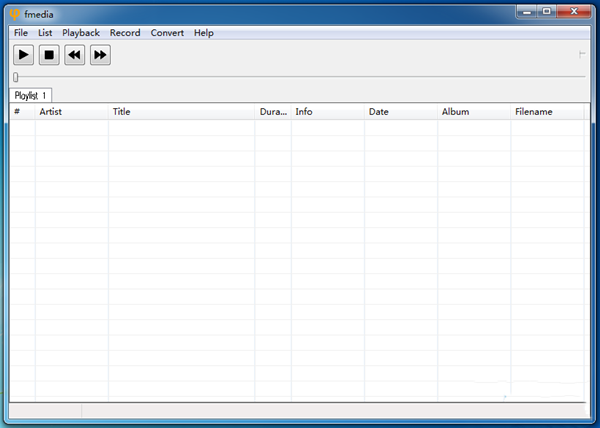Open the Convert menu
This screenshot has width=600, height=428.
(167, 33)
